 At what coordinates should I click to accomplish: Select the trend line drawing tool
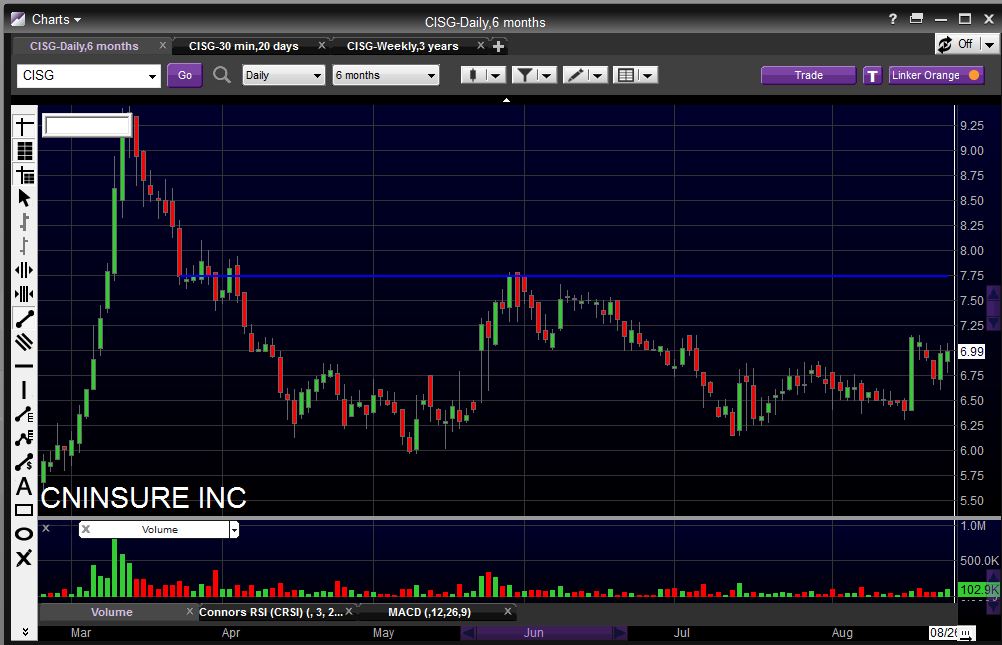click(x=24, y=319)
